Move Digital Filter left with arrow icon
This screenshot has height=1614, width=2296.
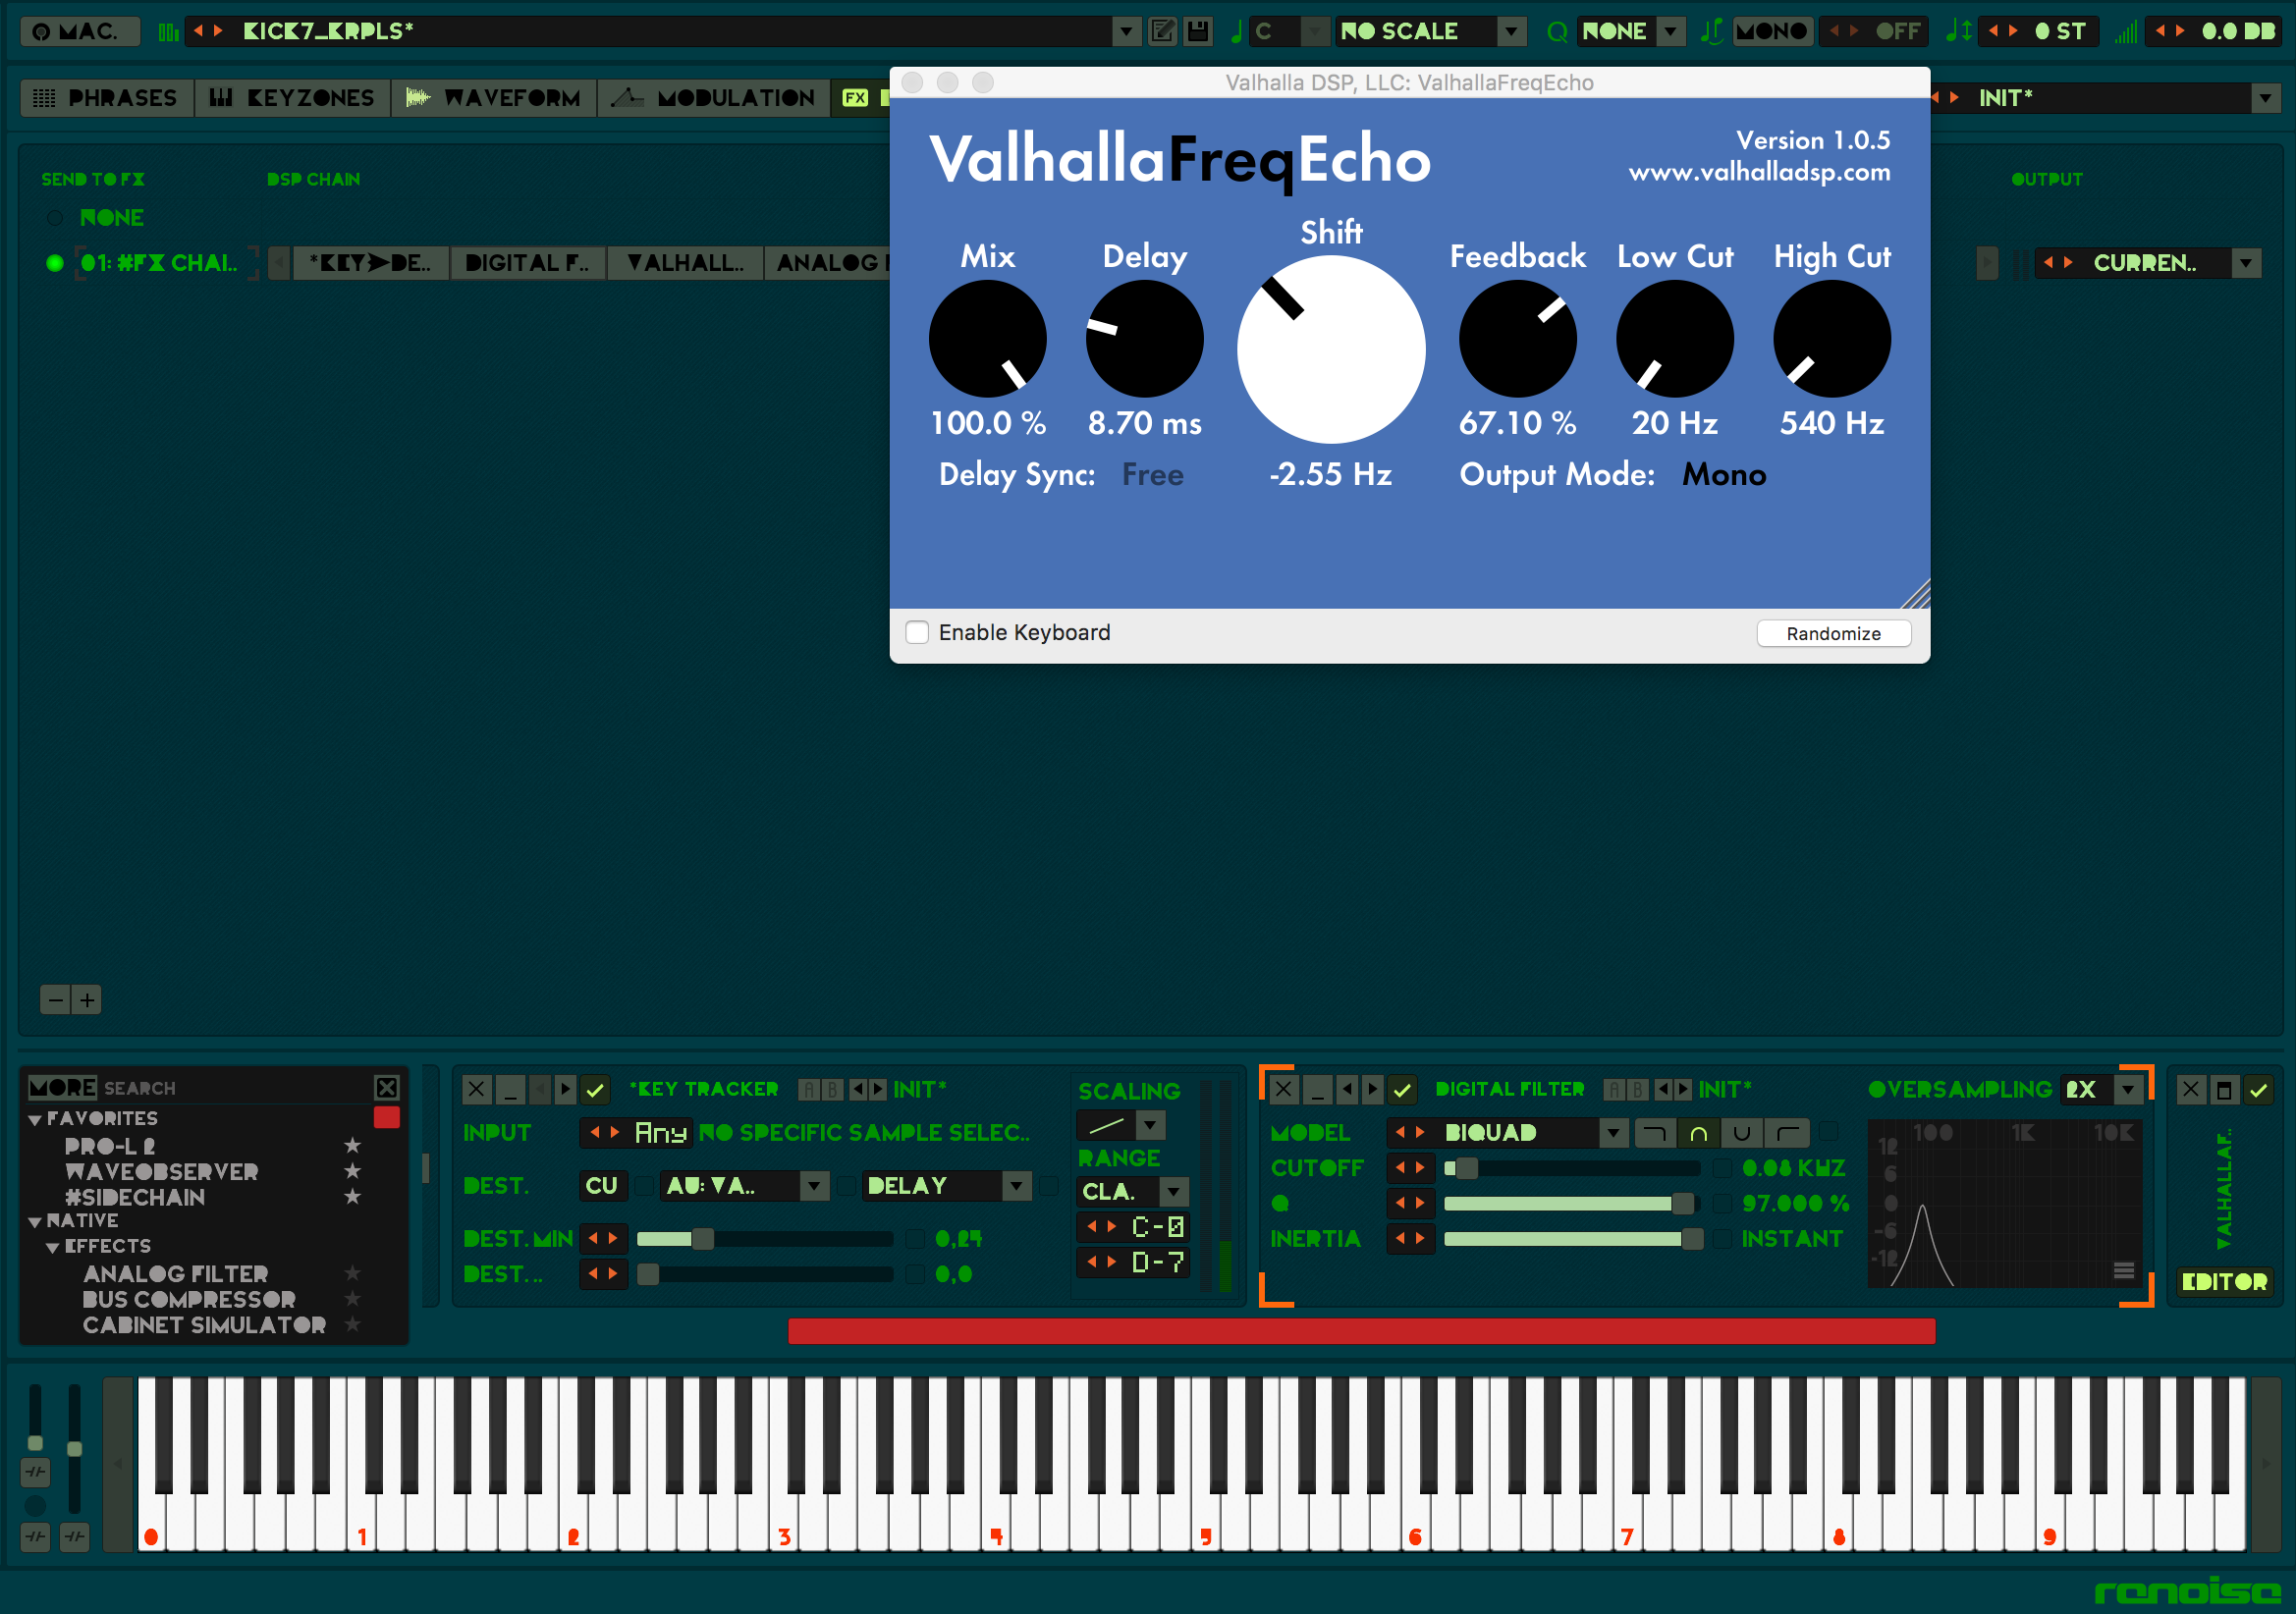(1348, 1089)
